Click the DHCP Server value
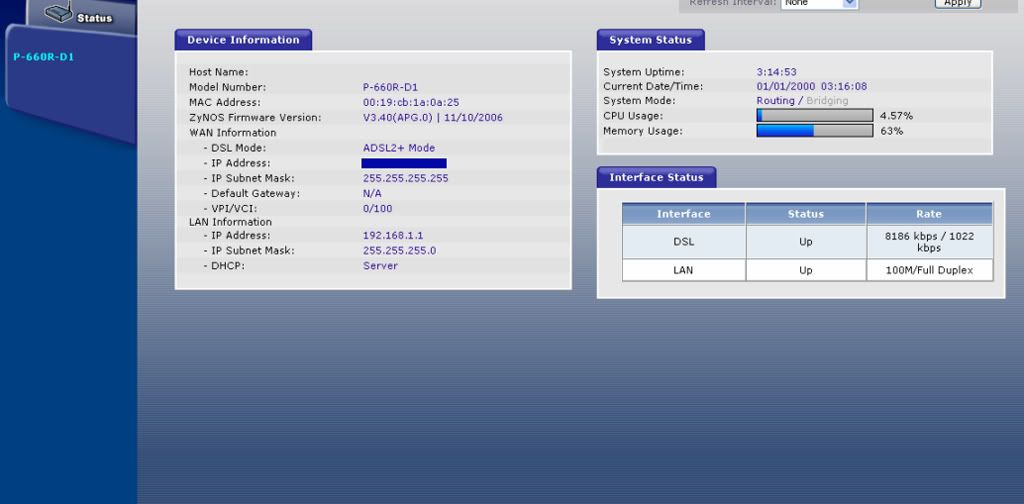 tap(380, 266)
